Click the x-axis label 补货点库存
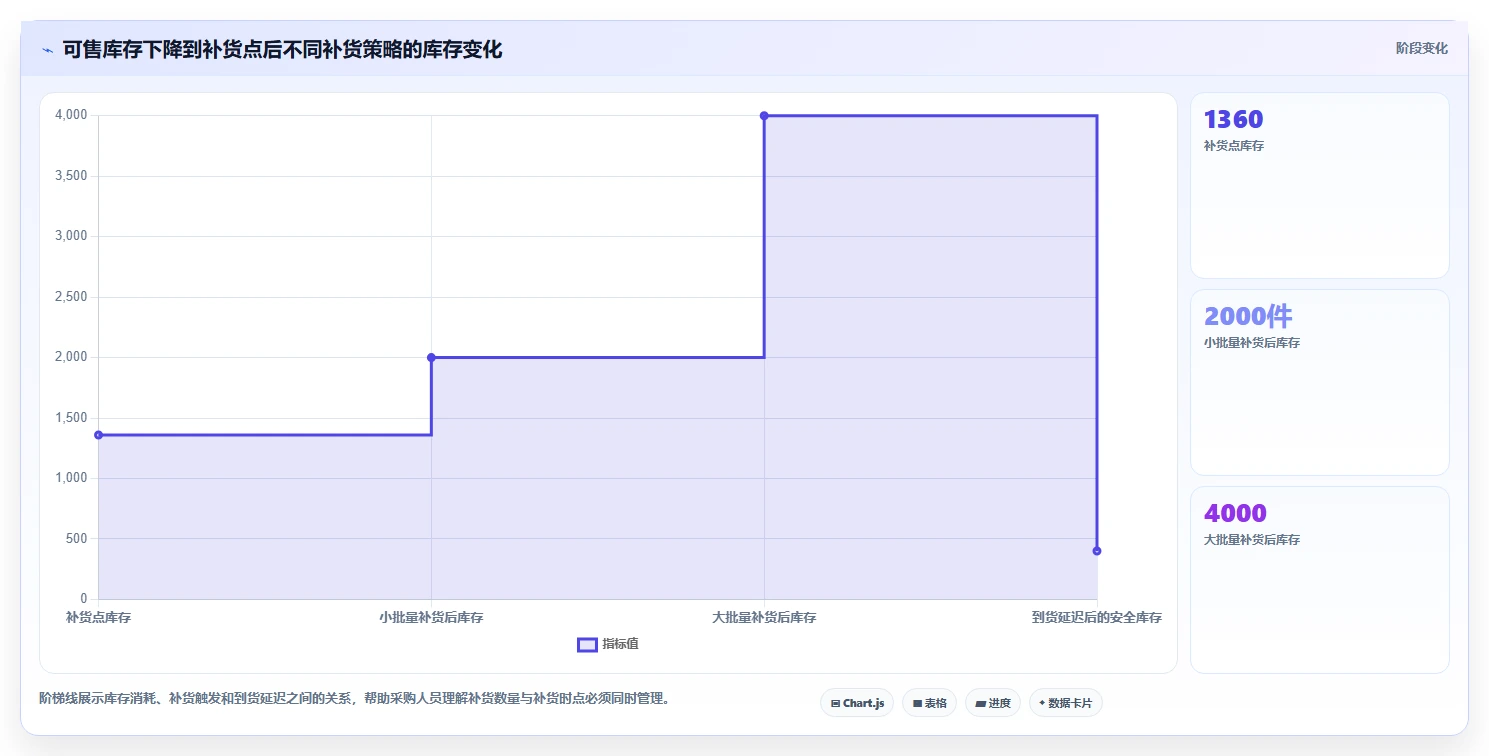This screenshot has height=756, width=1489. 98,617
